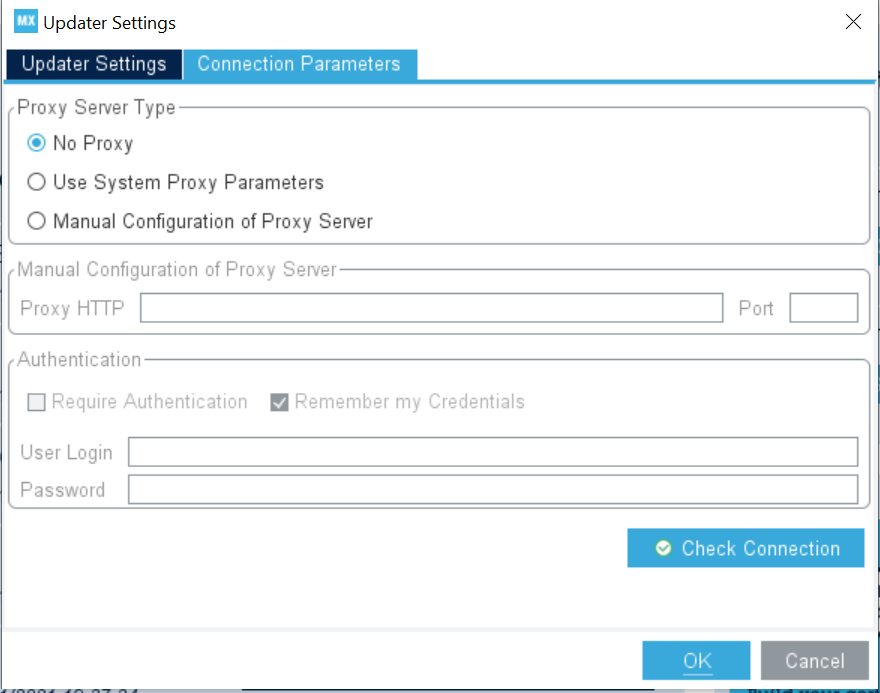Select the No Proxy radio button

pyautogui.click(x=36, y=143)
